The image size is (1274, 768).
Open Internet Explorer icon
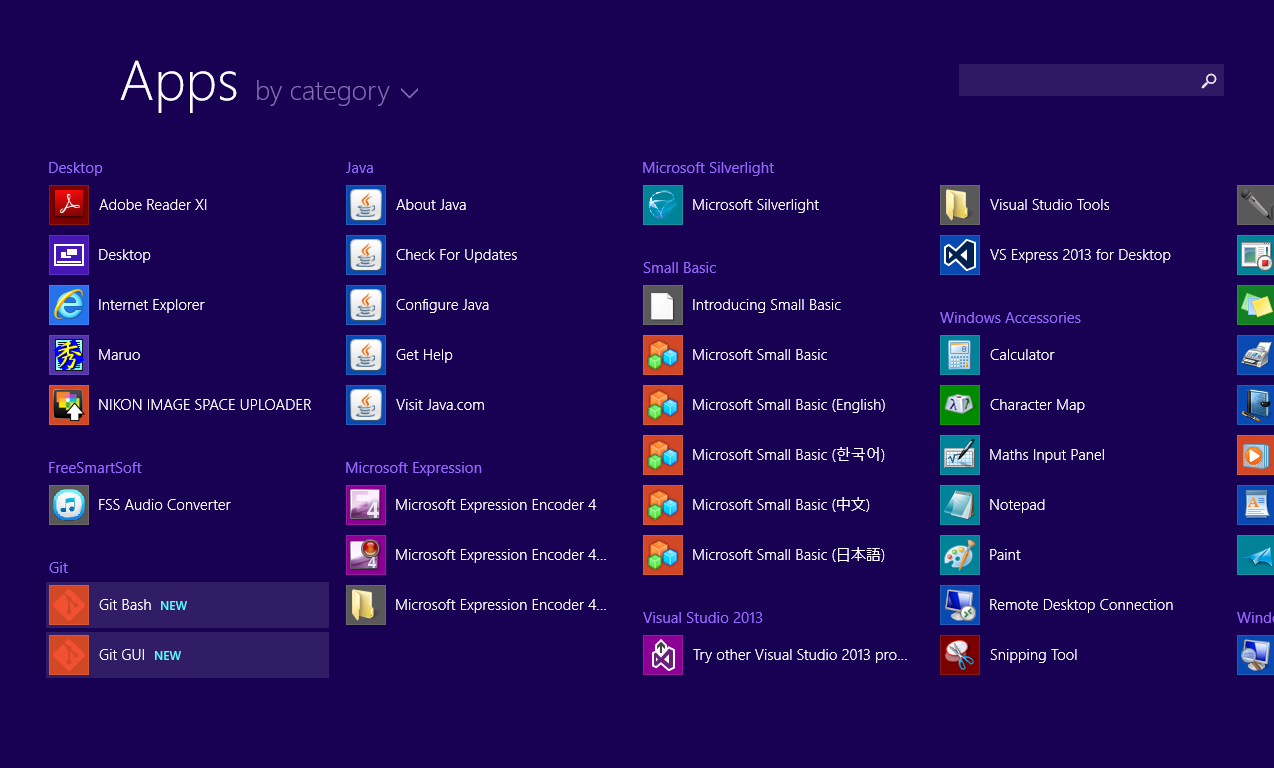pyautogui.click(x=69, y=305)
